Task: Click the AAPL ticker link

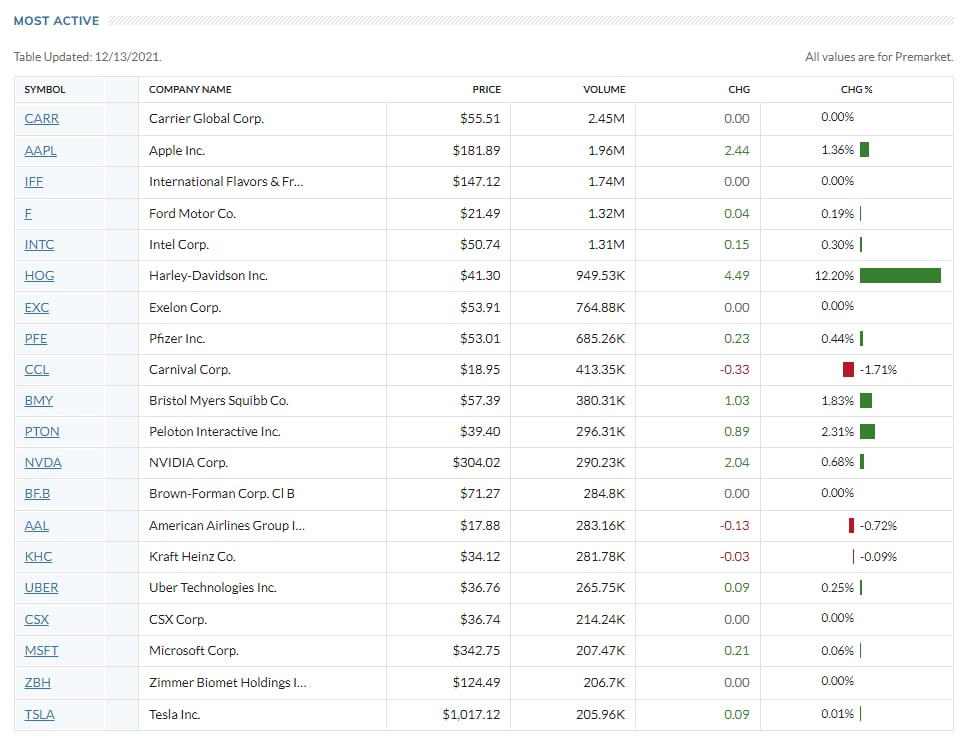Action: pyautogui.click(x=40, y=151)
